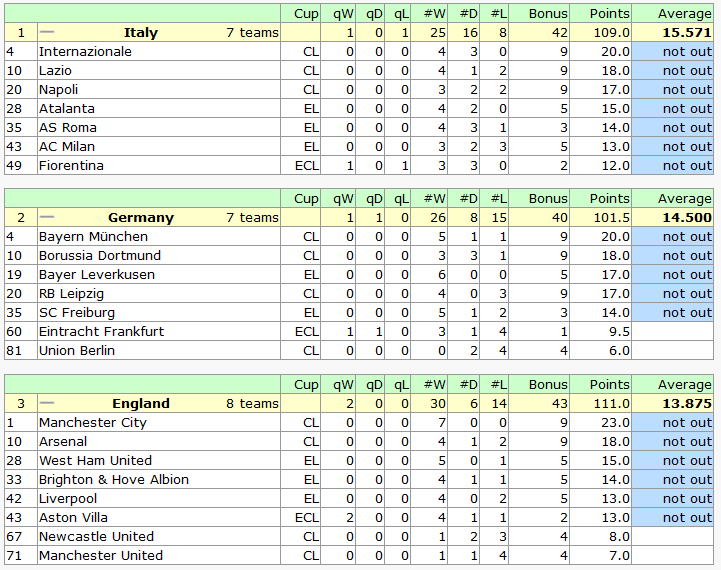Open the Italy country heading
The height and width of the screenshot is (570, 721).
[x=141, y=33]
